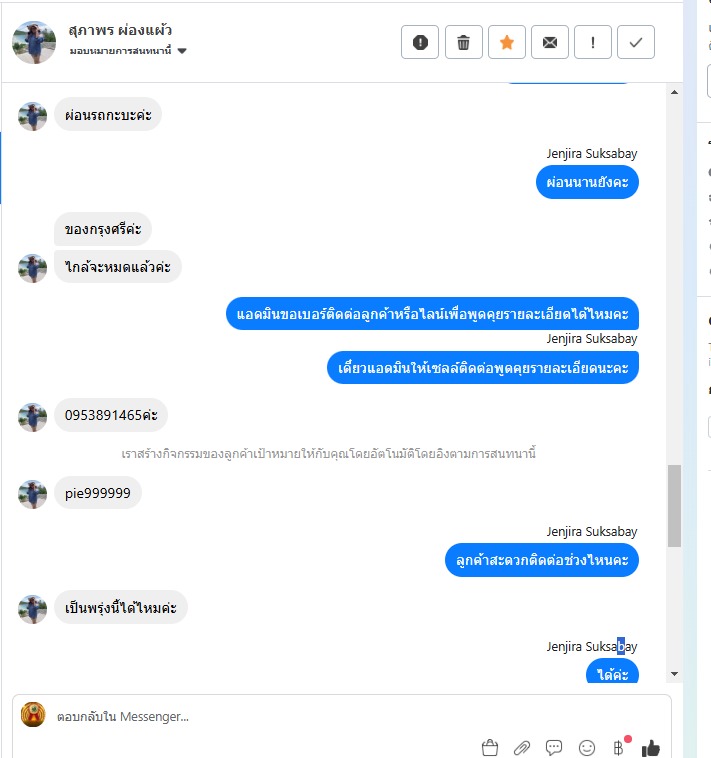Flag conversation as priority with exclamation mark
Image resolution: width=711 pixels, height=758 pixels.
pyautogui.click(x=593, y=42)
